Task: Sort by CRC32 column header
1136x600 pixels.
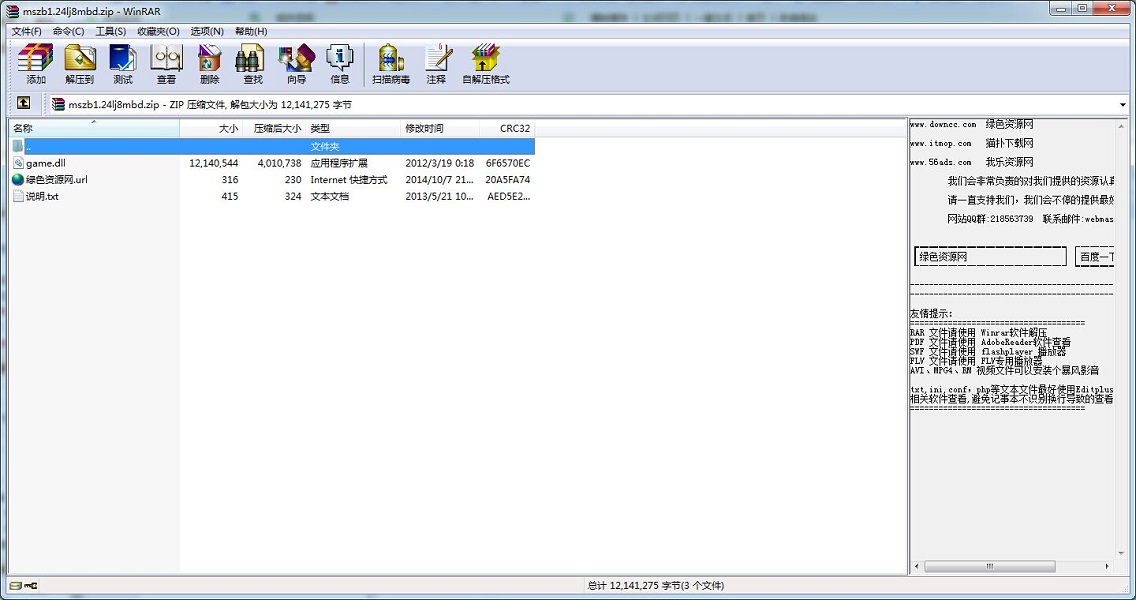Action: pos(507,128)
